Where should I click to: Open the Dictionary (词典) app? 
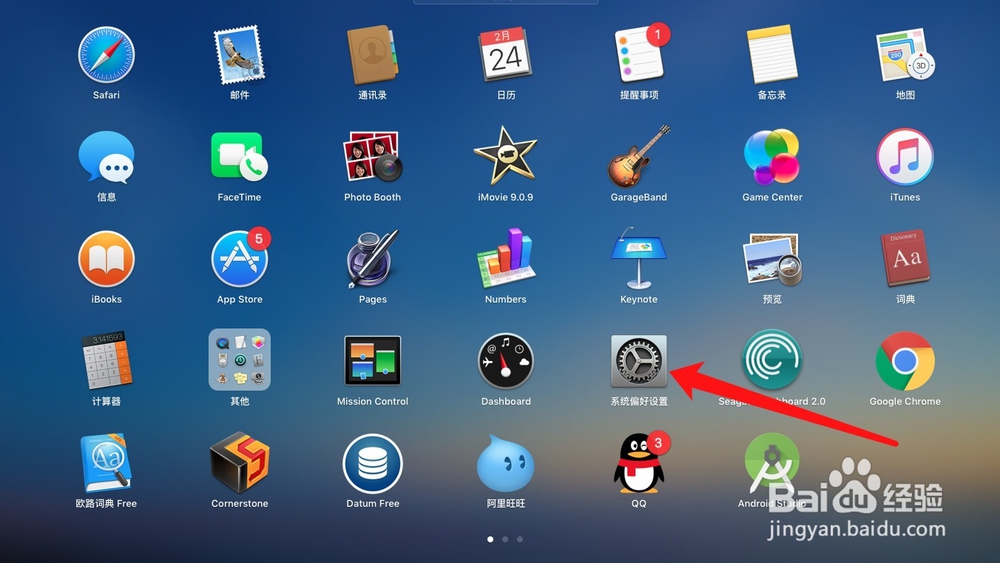pyautogui.click(x=905, y=259)
